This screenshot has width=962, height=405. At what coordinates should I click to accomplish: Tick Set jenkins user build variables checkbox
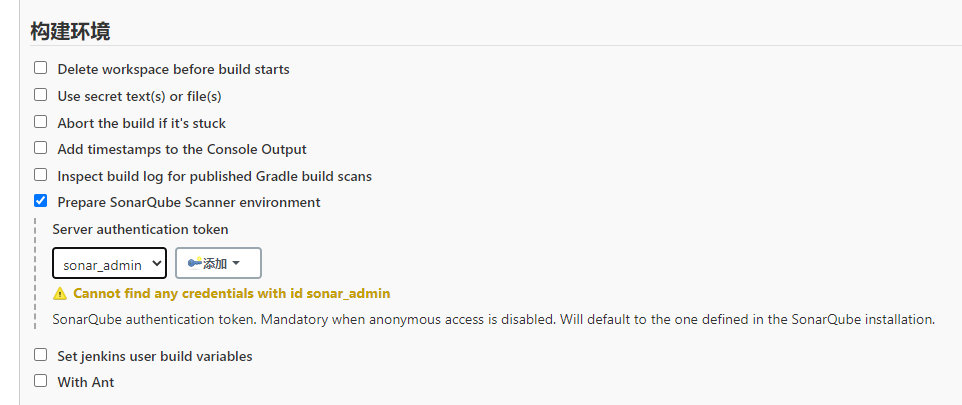pos(40,355)
